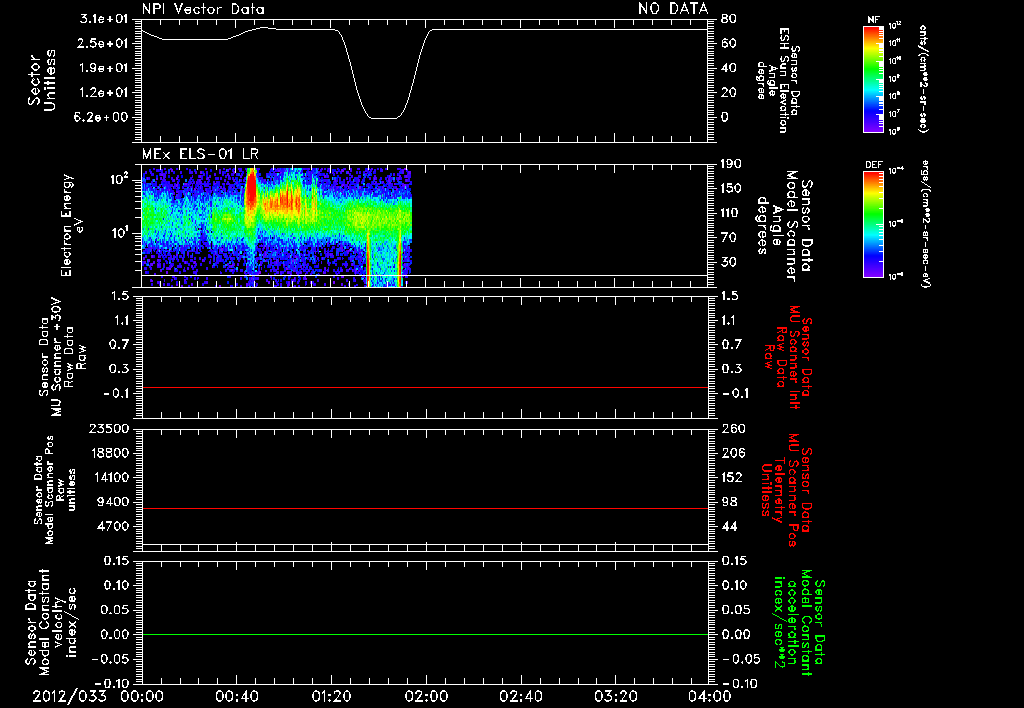
Task: Click the red 'MU Scanner Init Raw Data' label
Action: tap(788, 357)
